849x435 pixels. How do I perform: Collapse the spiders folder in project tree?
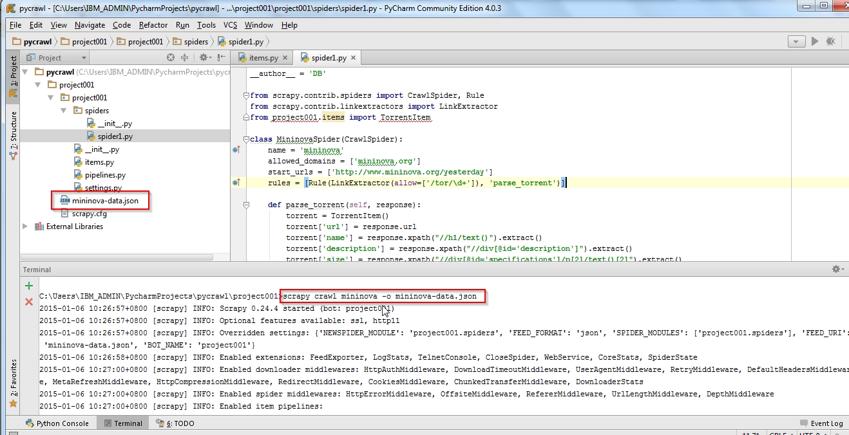point(64,111)
